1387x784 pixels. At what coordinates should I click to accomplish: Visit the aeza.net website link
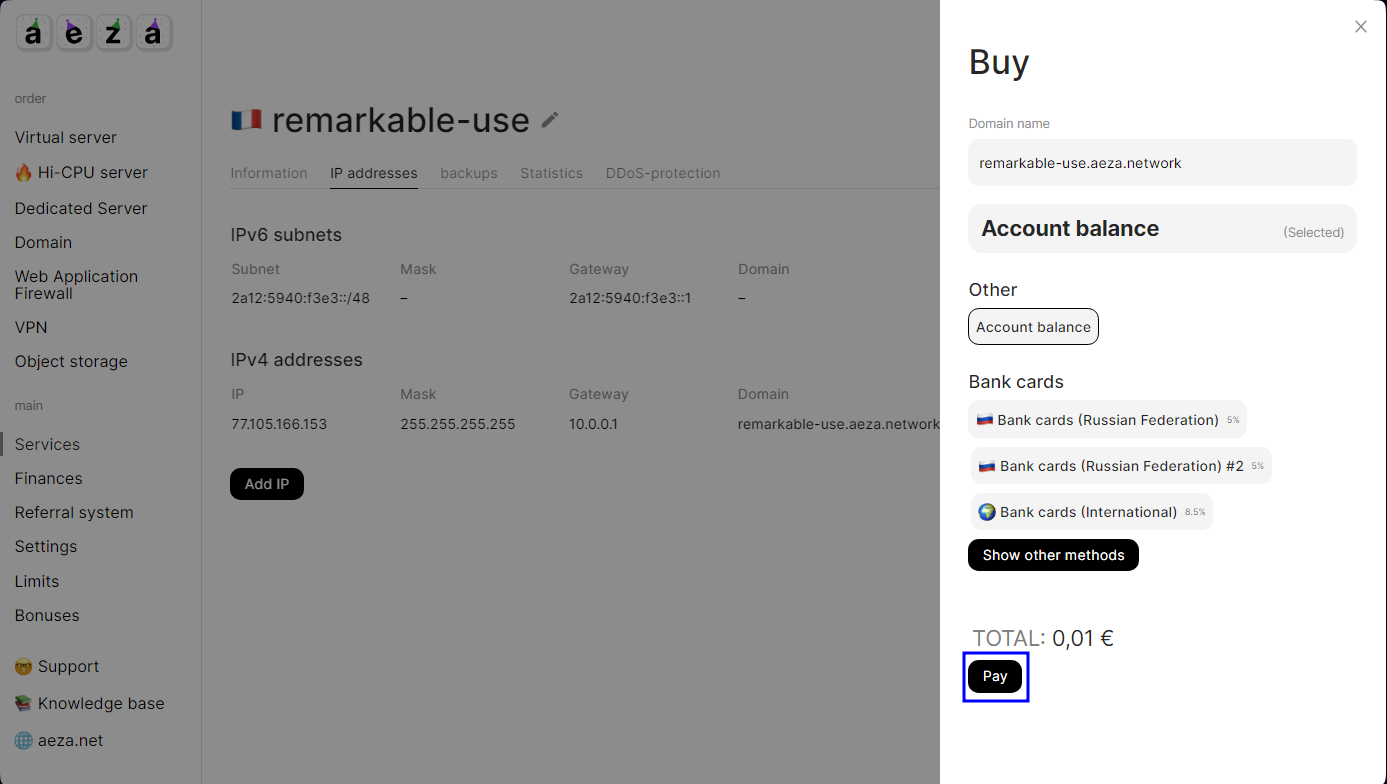(59, 740)
